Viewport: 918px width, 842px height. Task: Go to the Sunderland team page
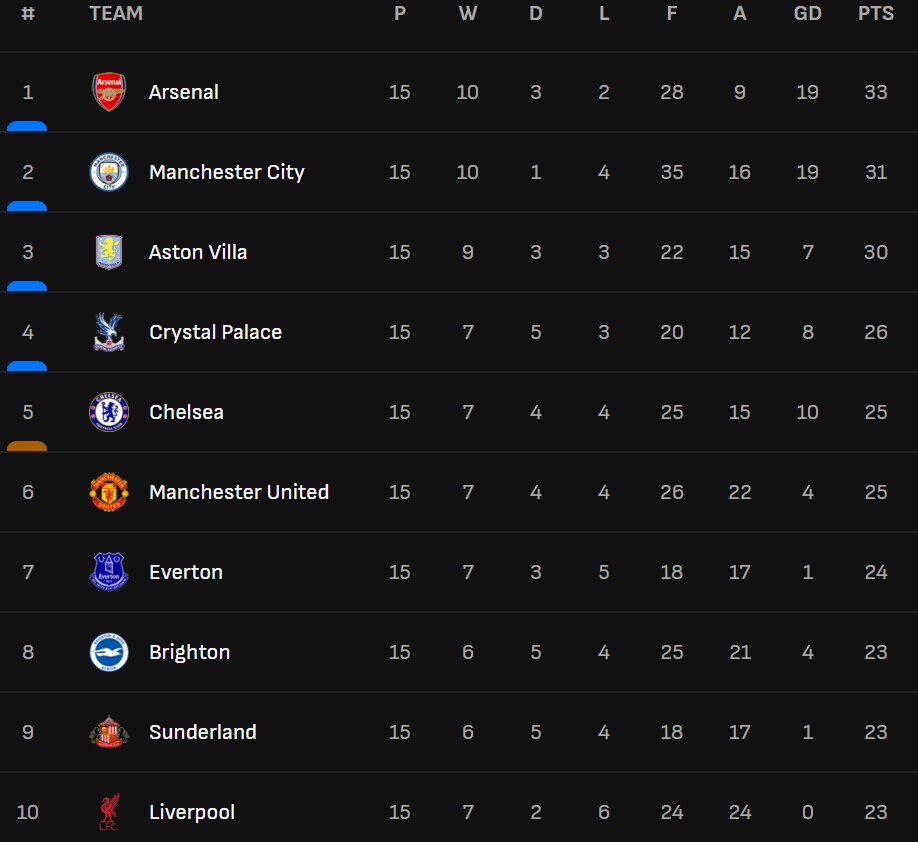(x=202, y=732)
